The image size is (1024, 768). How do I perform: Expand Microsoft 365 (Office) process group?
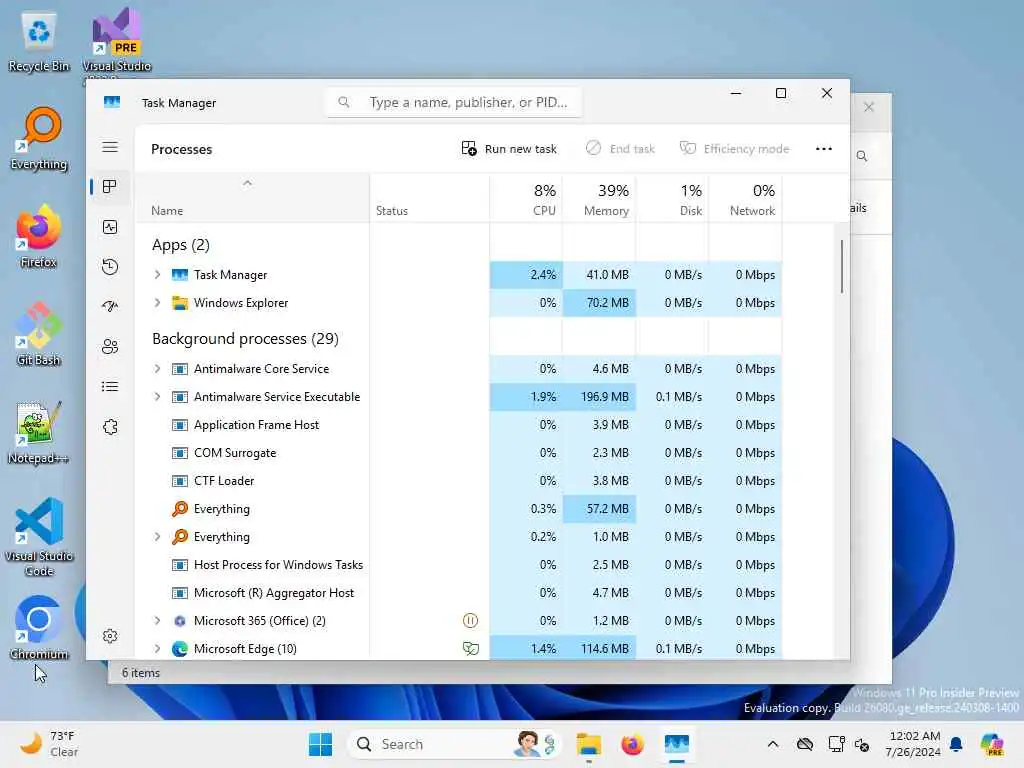[x=157, y=620]
